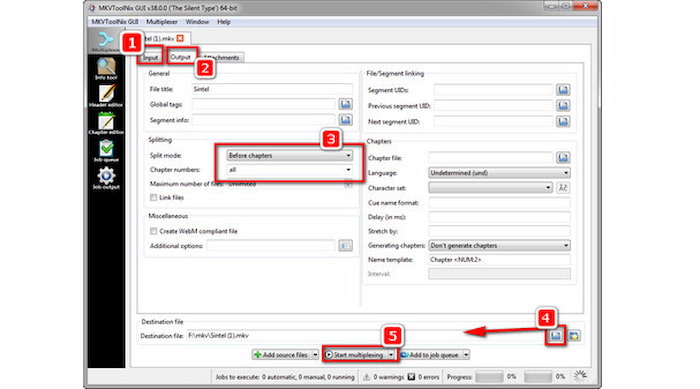Screen dimensions: 700x389
Task: Expand Add to job queue arrow menu
Action: tap(466, 355)
